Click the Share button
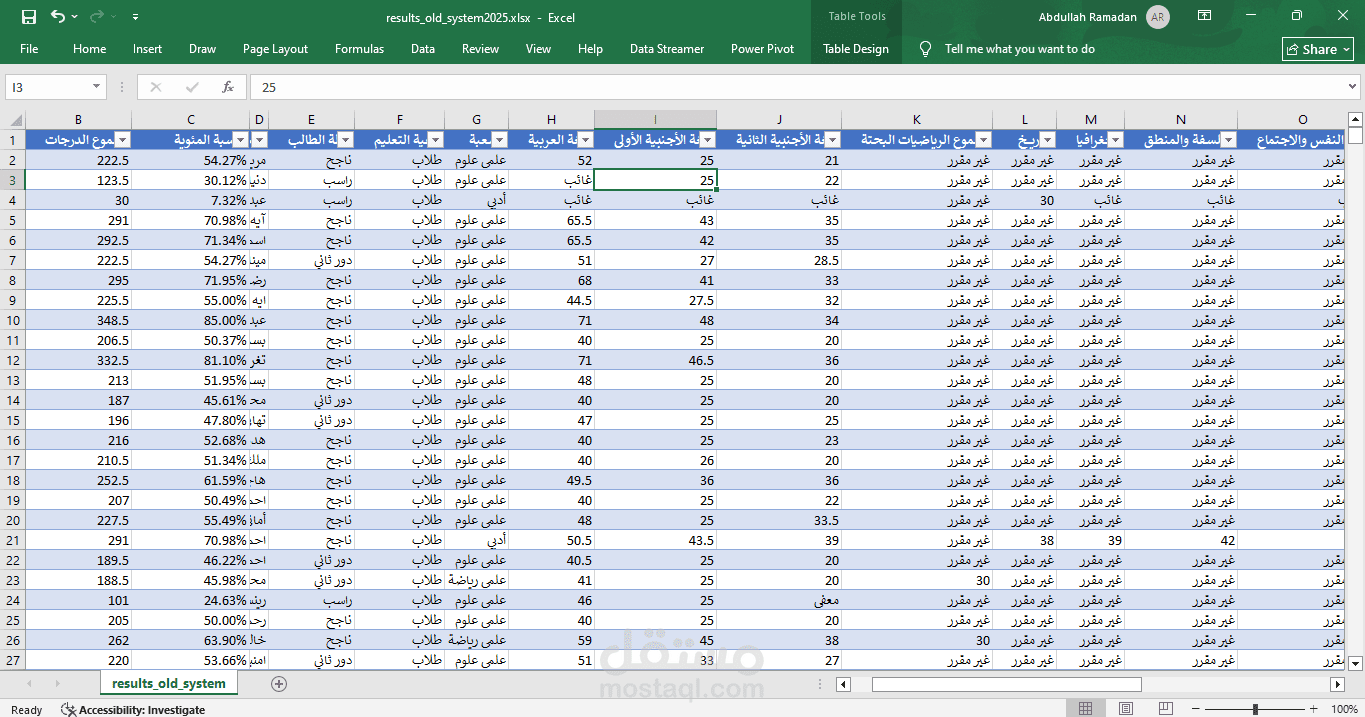 pos(1318,49)
